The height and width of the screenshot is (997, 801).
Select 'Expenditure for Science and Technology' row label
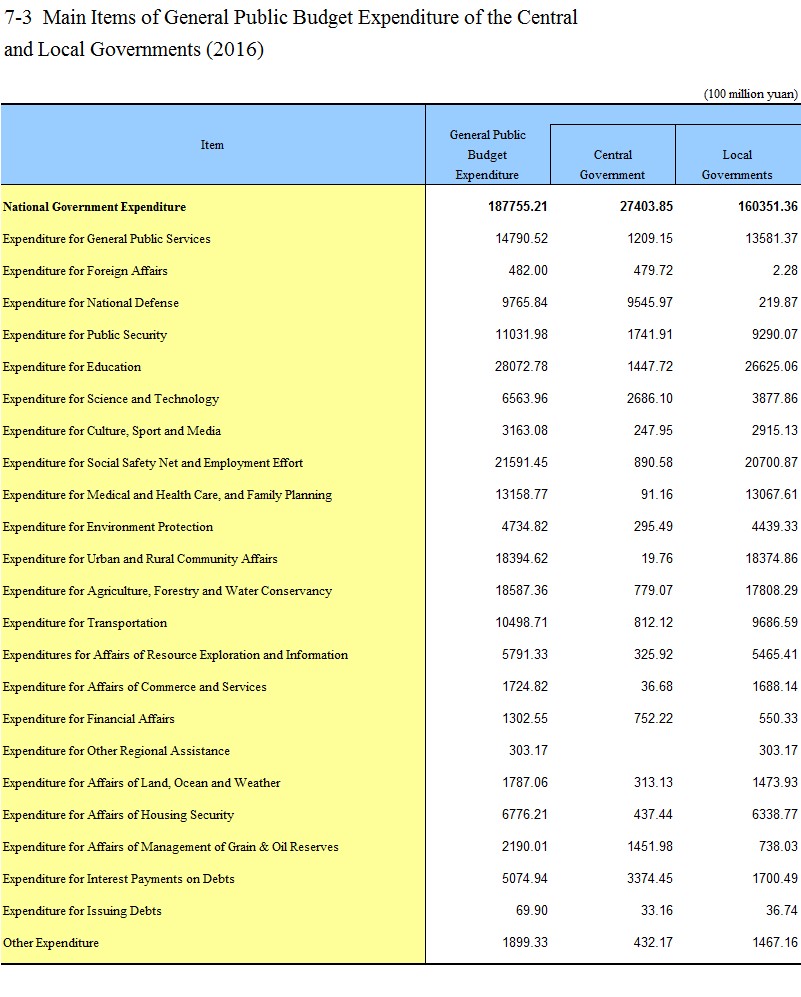click(x=111, y=399)
